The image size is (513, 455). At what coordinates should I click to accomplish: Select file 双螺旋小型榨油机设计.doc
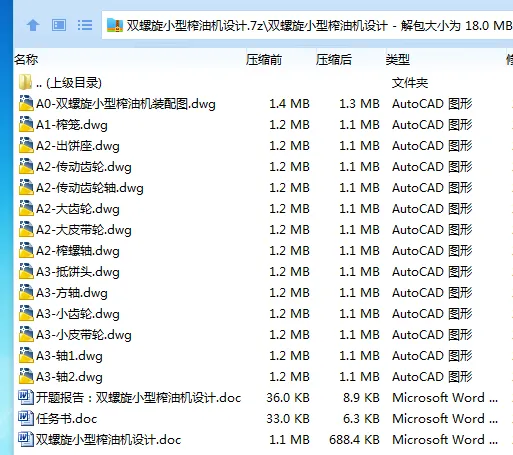coord(108,440)
